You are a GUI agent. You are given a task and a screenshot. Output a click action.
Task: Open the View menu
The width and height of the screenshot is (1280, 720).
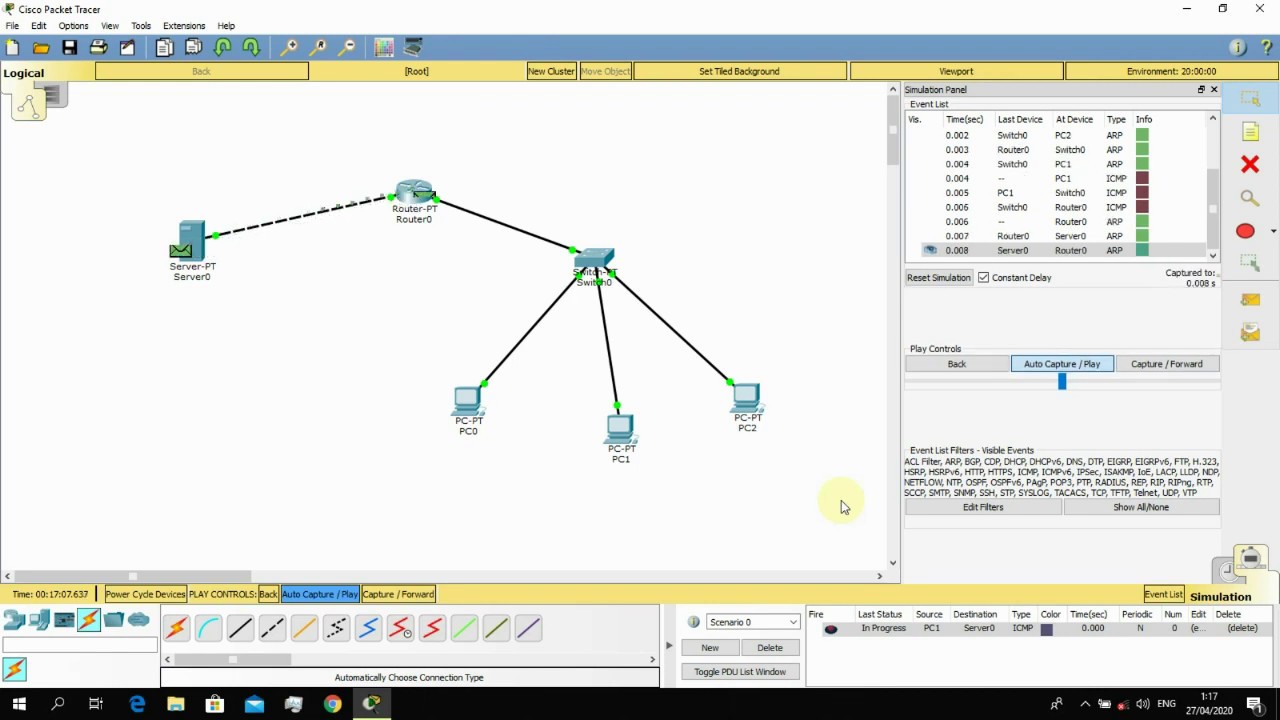(x=110, y=26)
